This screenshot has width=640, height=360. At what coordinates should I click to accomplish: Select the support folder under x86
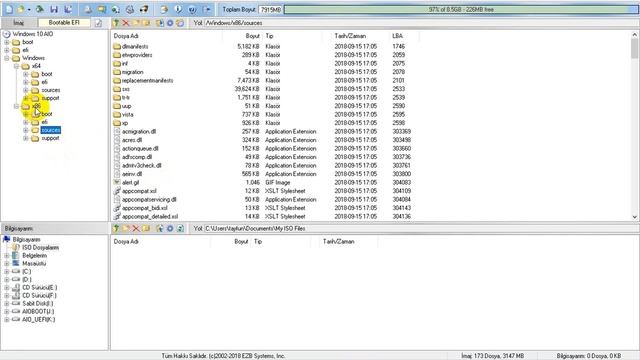pos(50,138)
